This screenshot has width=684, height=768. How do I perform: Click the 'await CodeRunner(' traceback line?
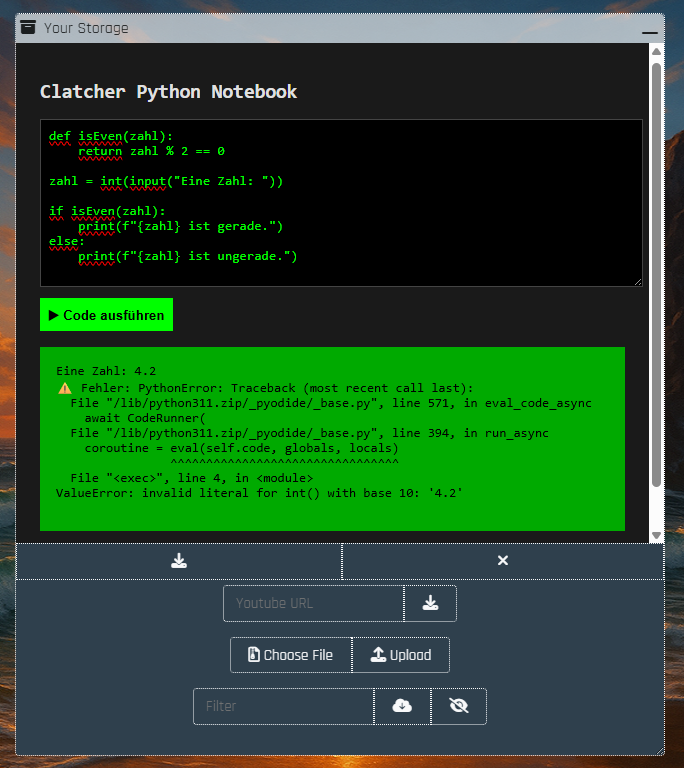[145, 418]
